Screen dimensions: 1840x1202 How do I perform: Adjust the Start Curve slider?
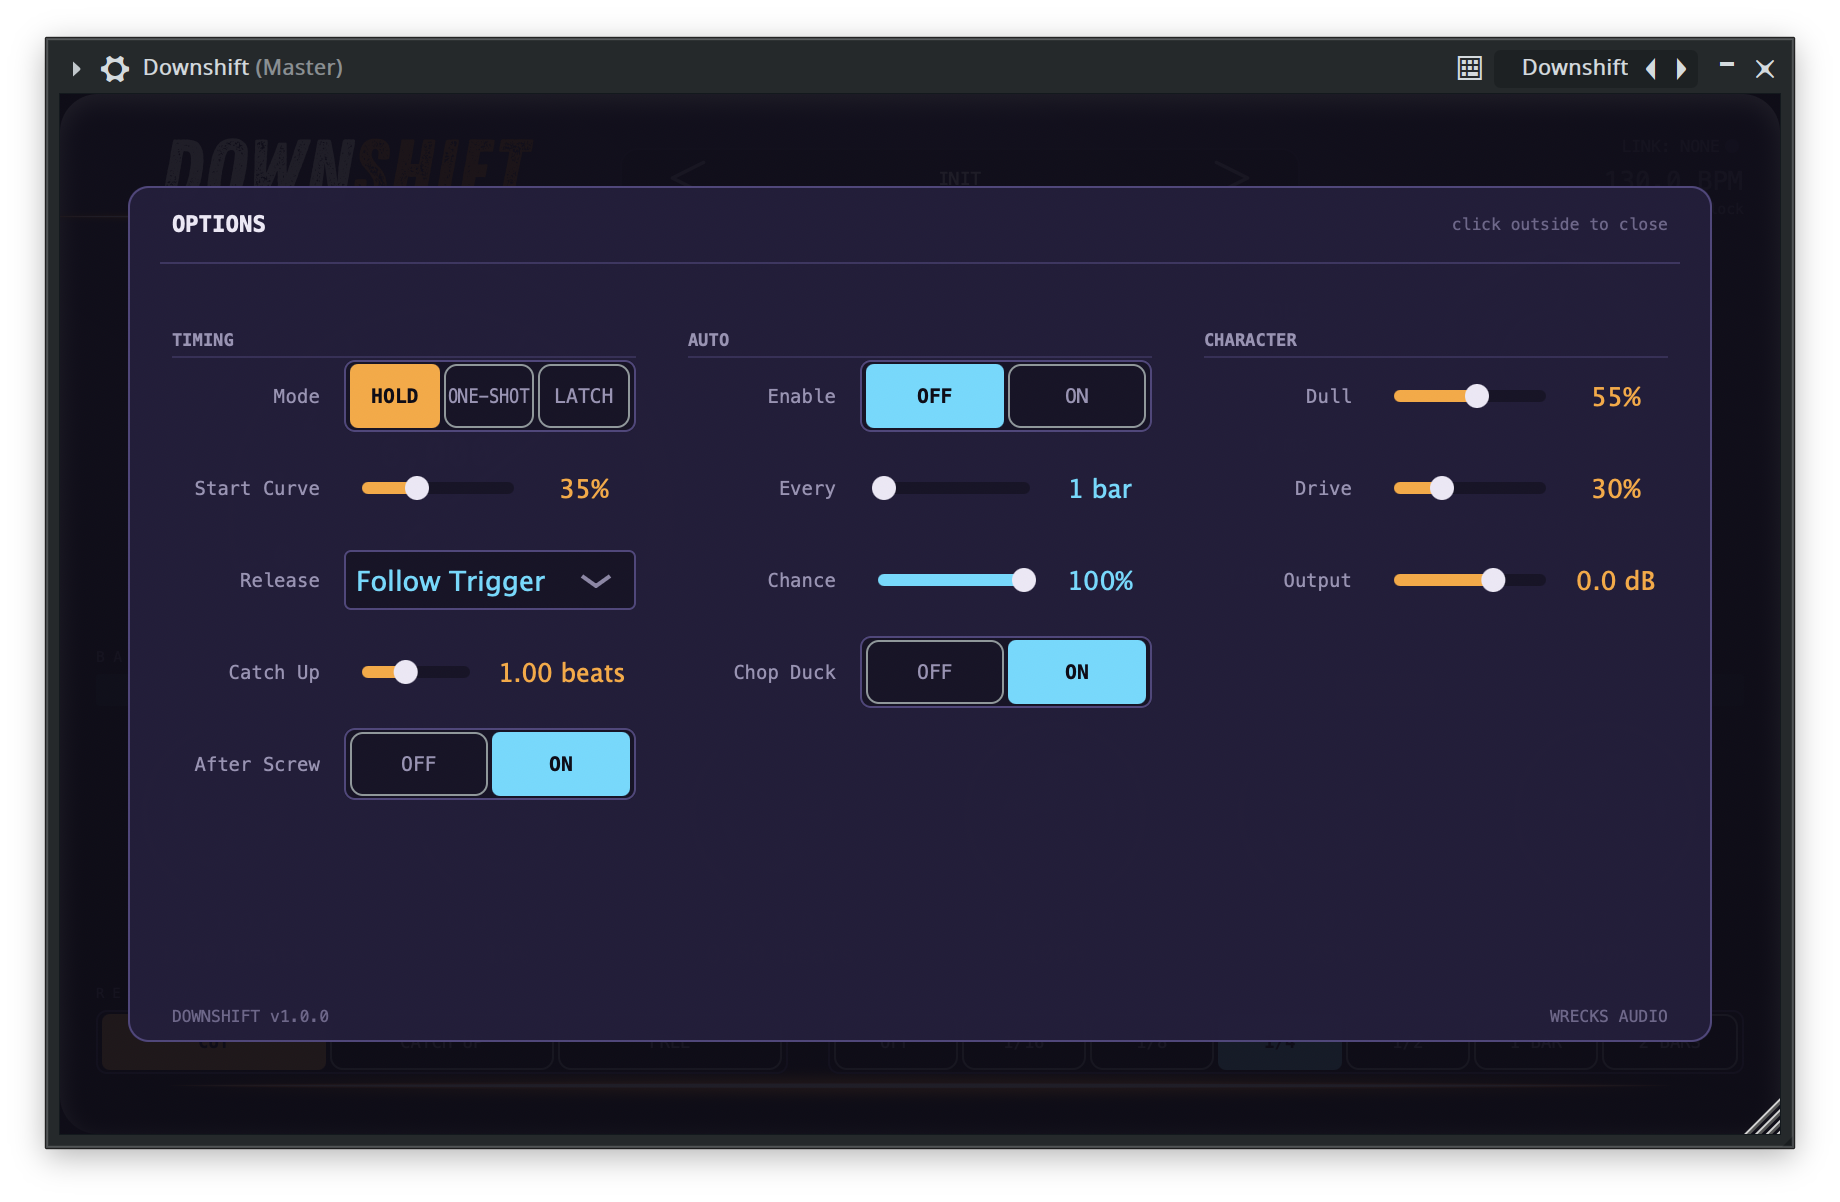click(x=438, y=488)
